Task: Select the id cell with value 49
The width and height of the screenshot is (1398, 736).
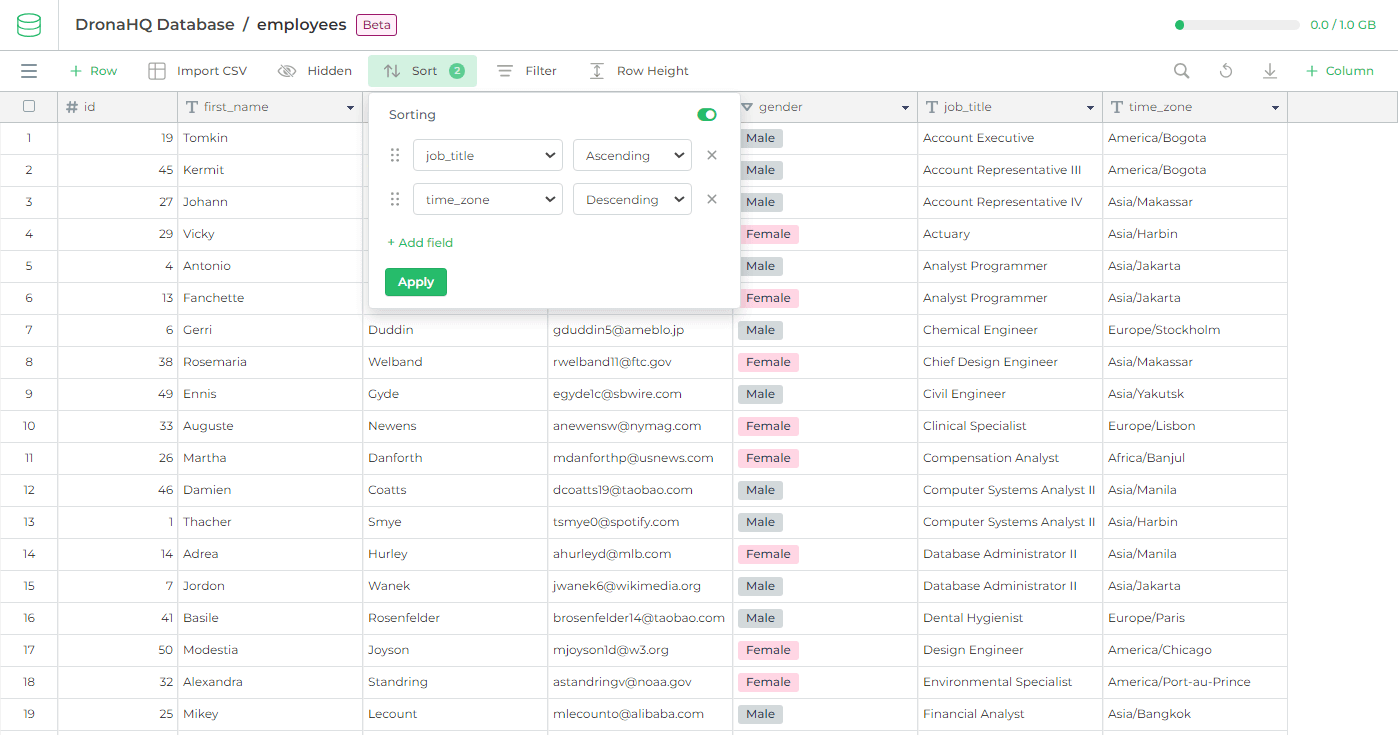Action: [118, 394]
